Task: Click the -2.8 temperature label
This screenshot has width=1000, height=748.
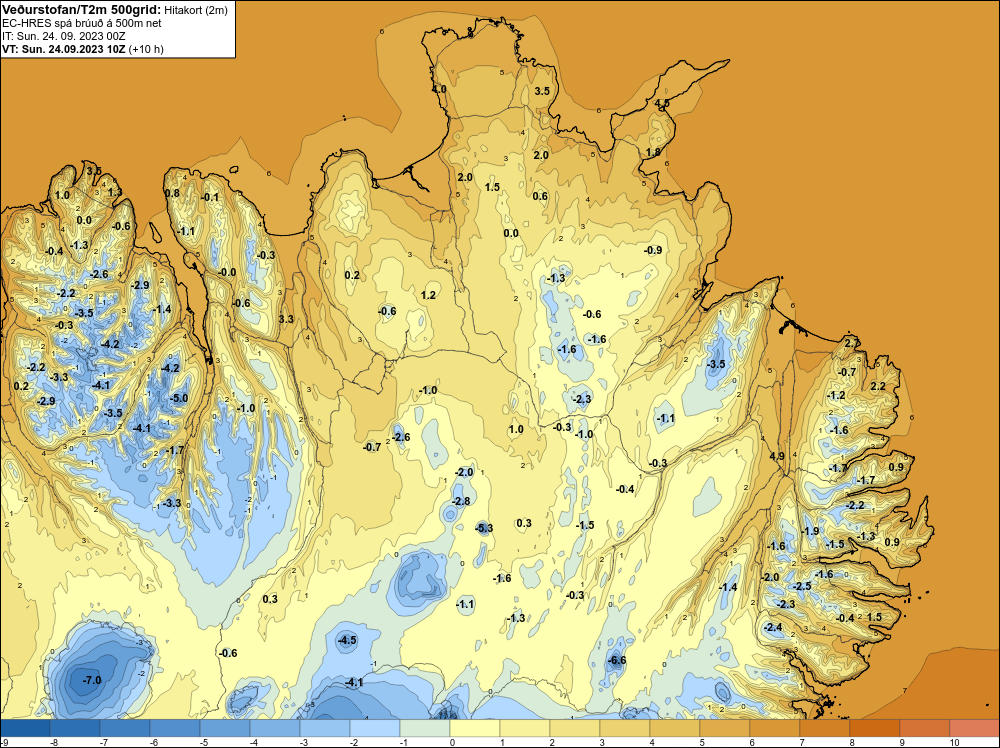Action: pos(461,501)
